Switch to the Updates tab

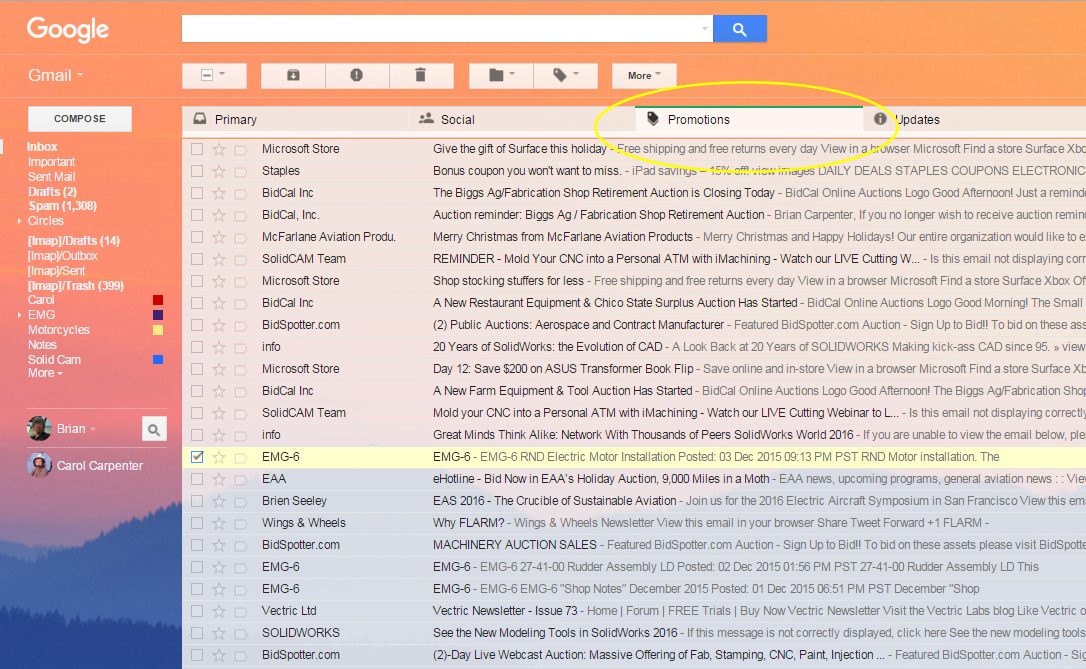click(x=974, y=119)
